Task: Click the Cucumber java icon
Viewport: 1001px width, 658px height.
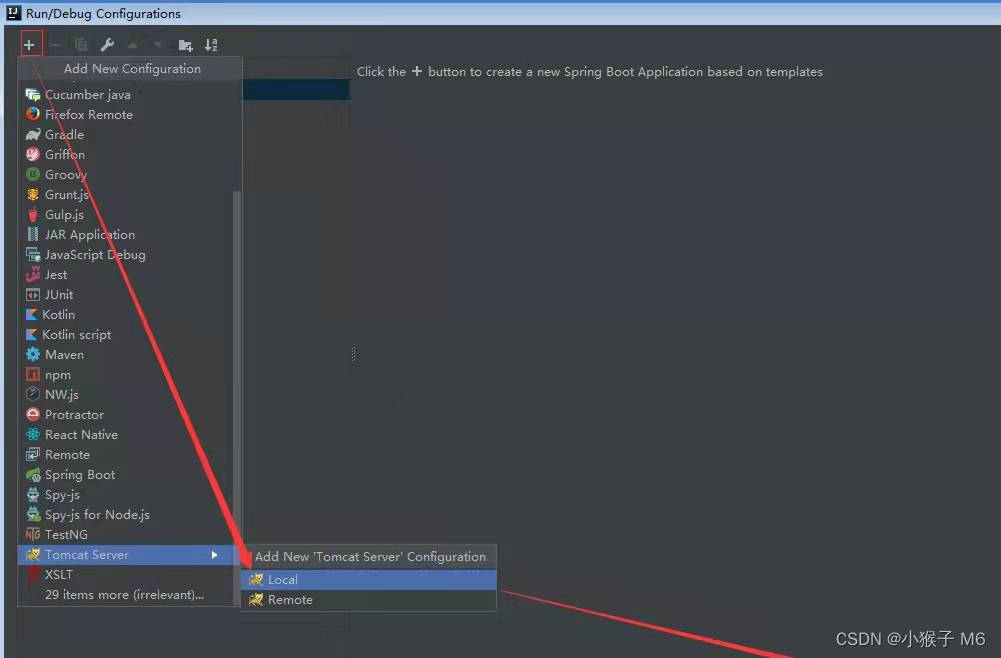Action: [33, 94]
